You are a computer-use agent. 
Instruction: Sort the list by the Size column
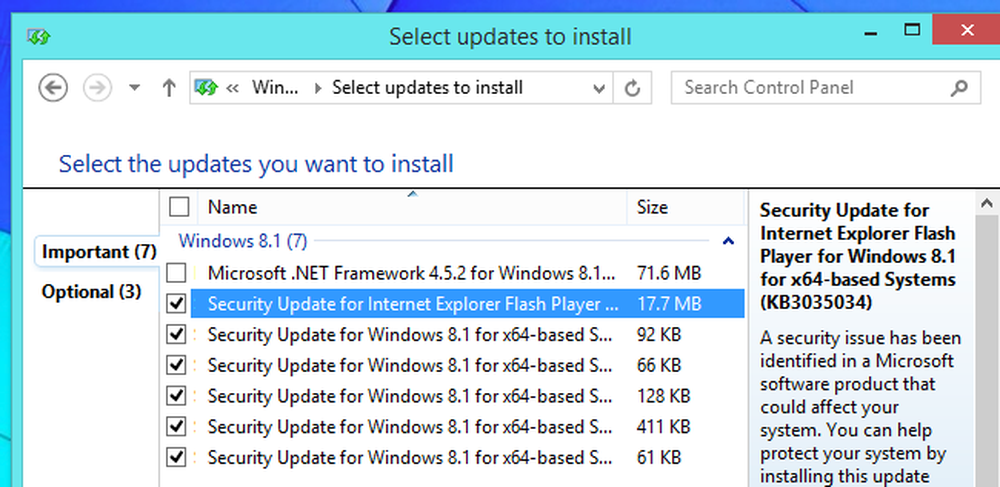(685, 207)
